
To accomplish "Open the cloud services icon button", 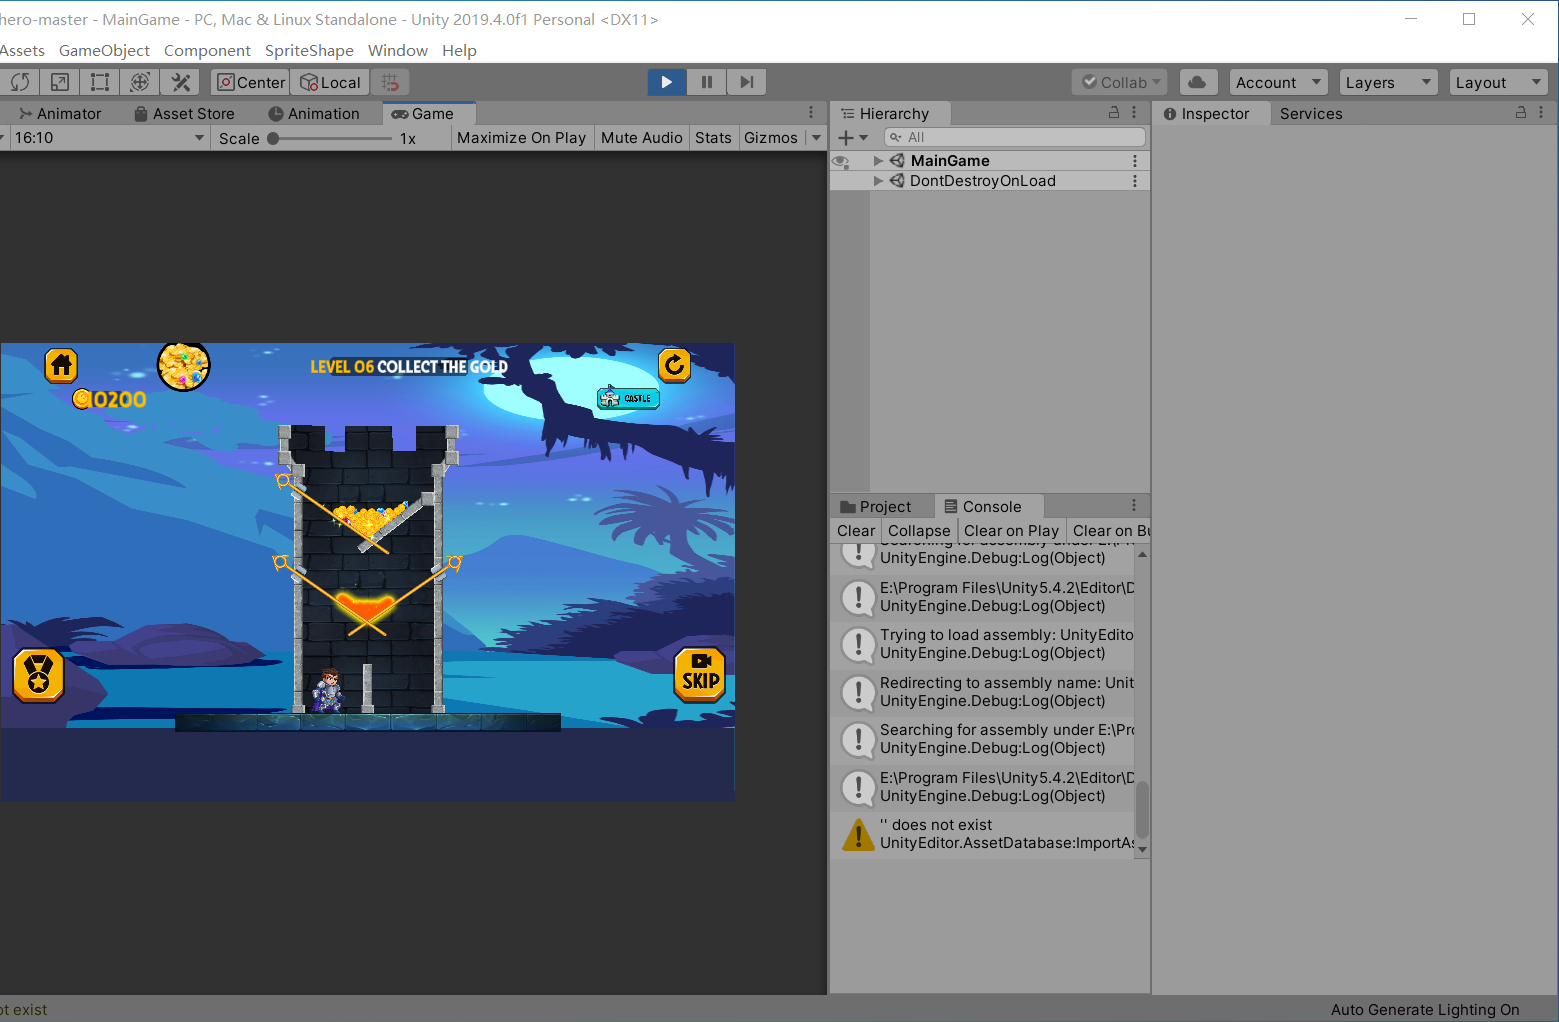I will coord(1197,82).
